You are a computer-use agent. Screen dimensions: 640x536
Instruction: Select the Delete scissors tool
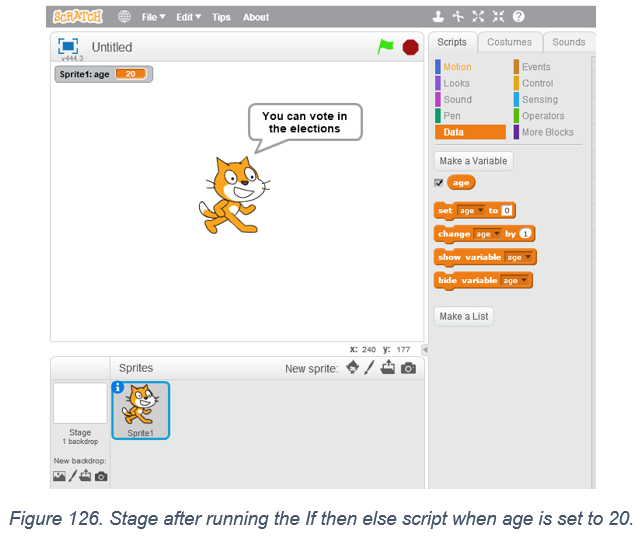click(x=458, y=17)
